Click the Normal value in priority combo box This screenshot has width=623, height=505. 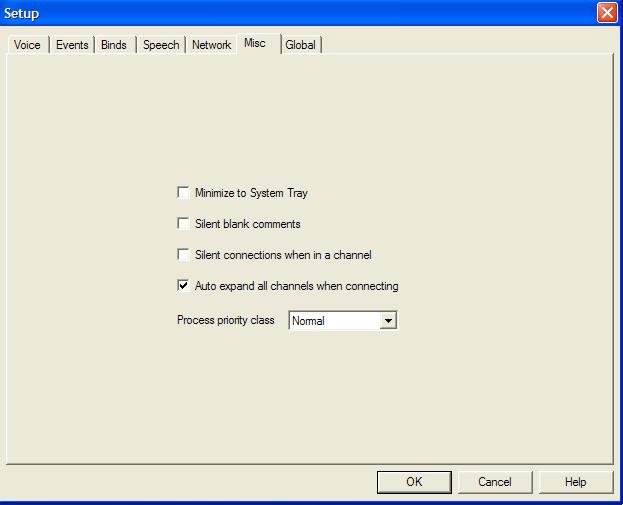click(334, 321)
